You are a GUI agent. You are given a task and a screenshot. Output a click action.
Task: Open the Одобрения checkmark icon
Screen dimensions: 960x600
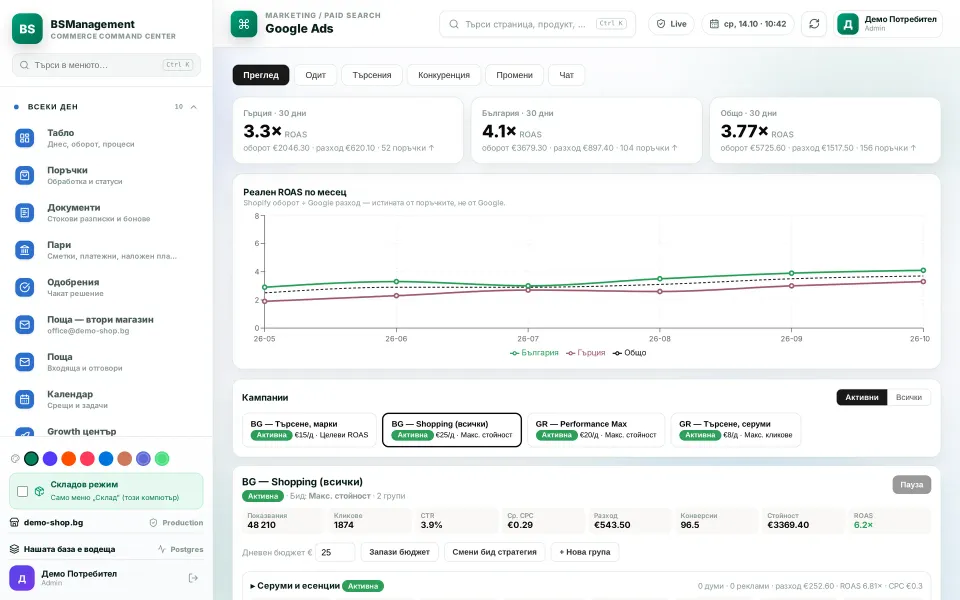[24, 287]
